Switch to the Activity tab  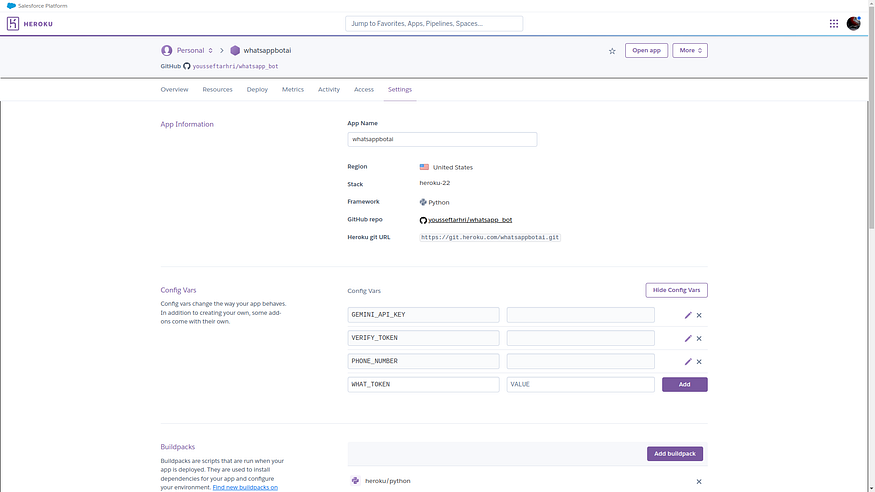click(x=329, y=89)
